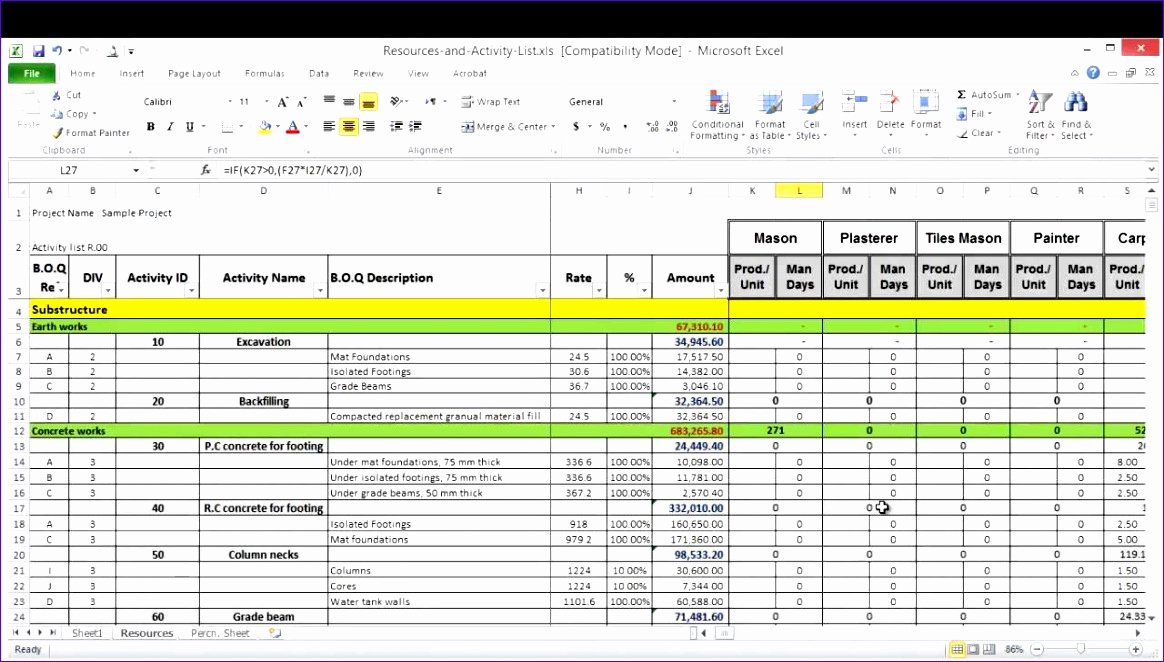The image size is (1164, 662).
Task: Click the Undo arrow icon
Action: (57, 50)
